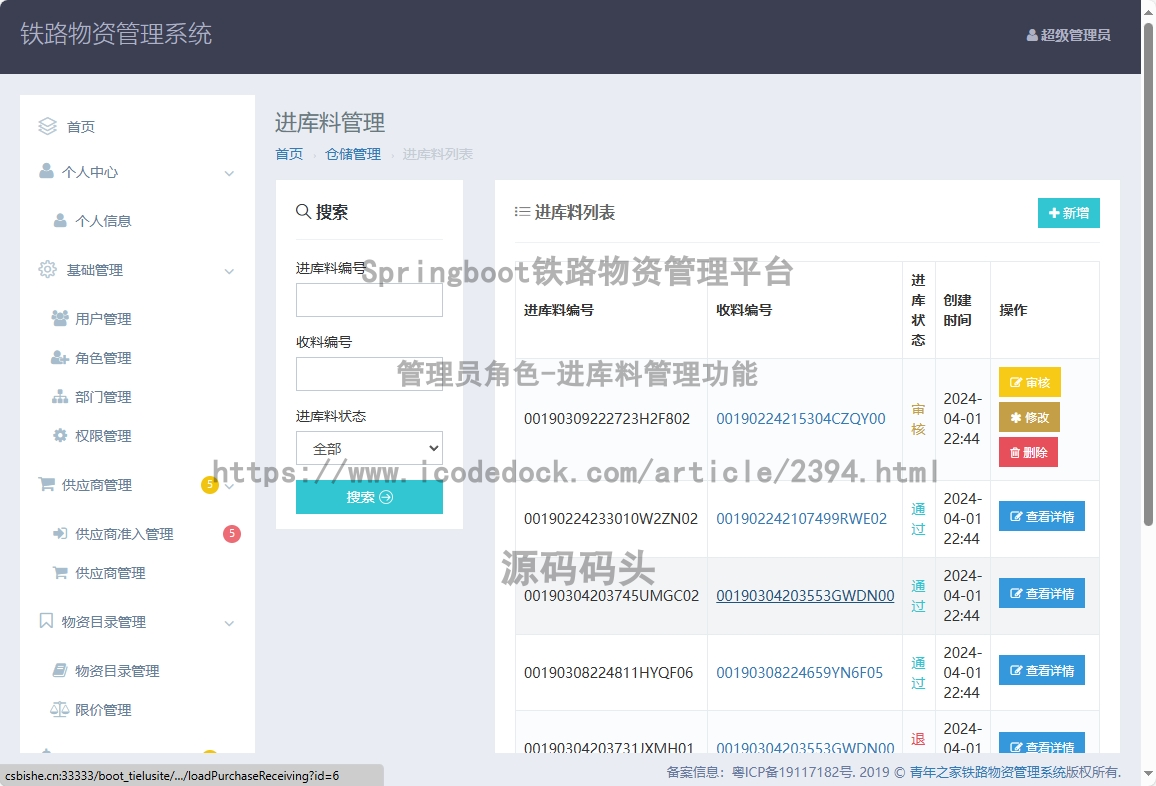Click the yellow 审核 button
The height and width of the screenshot is (786, 1156).
coord(1029,382)
